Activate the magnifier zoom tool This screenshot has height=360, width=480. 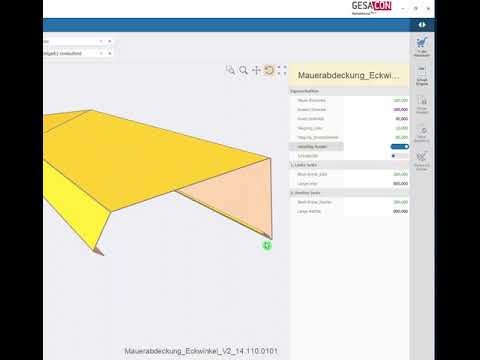click(243, 70)
